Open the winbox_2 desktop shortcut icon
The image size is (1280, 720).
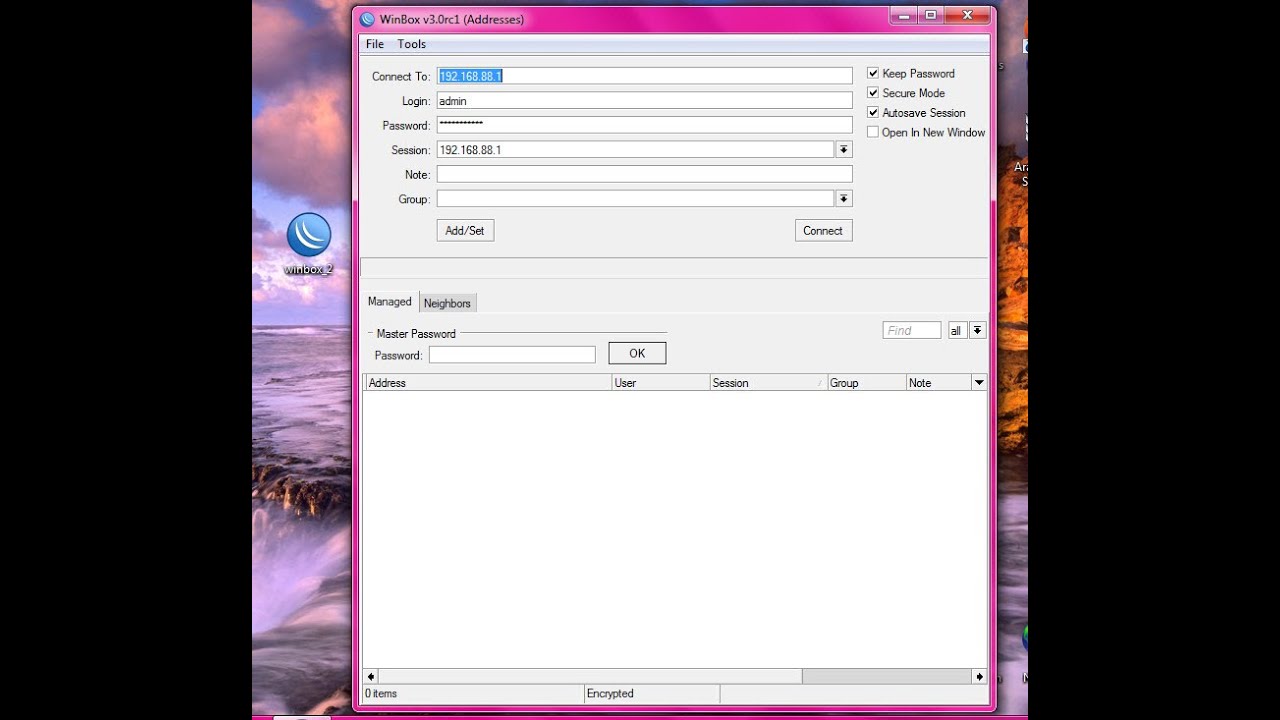coord(308,244)
